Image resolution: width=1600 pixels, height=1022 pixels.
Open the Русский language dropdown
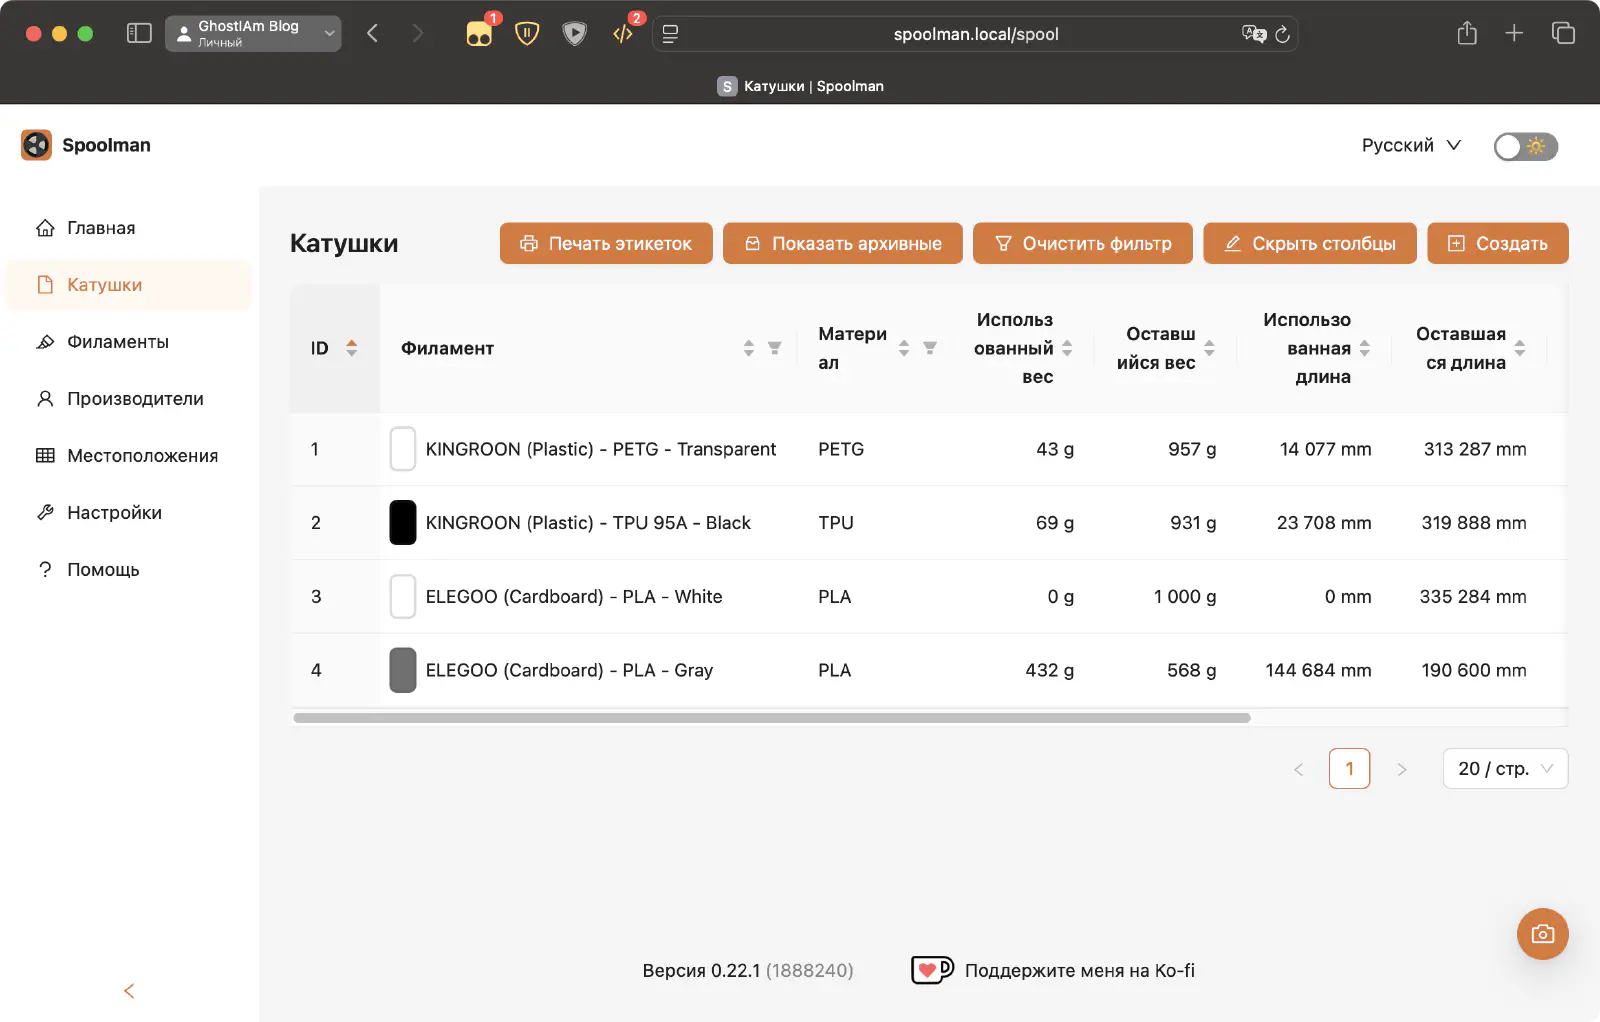point(1411,145)
